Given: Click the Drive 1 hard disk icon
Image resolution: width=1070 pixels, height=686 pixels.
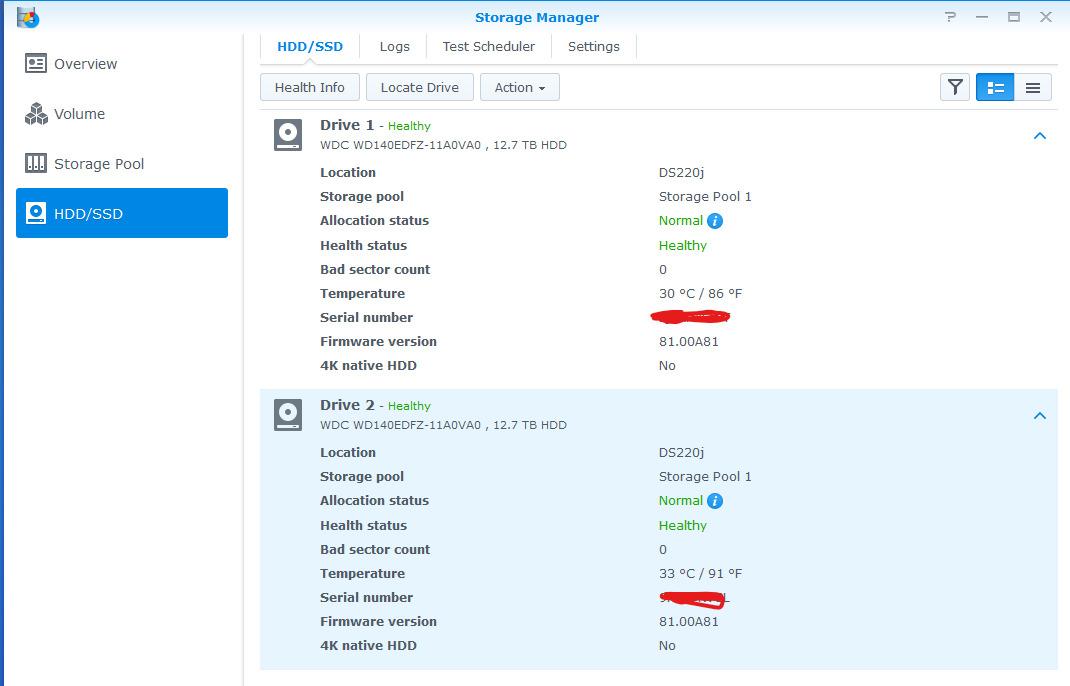Looking at the screenshot, I should click(x=288, y=135).
